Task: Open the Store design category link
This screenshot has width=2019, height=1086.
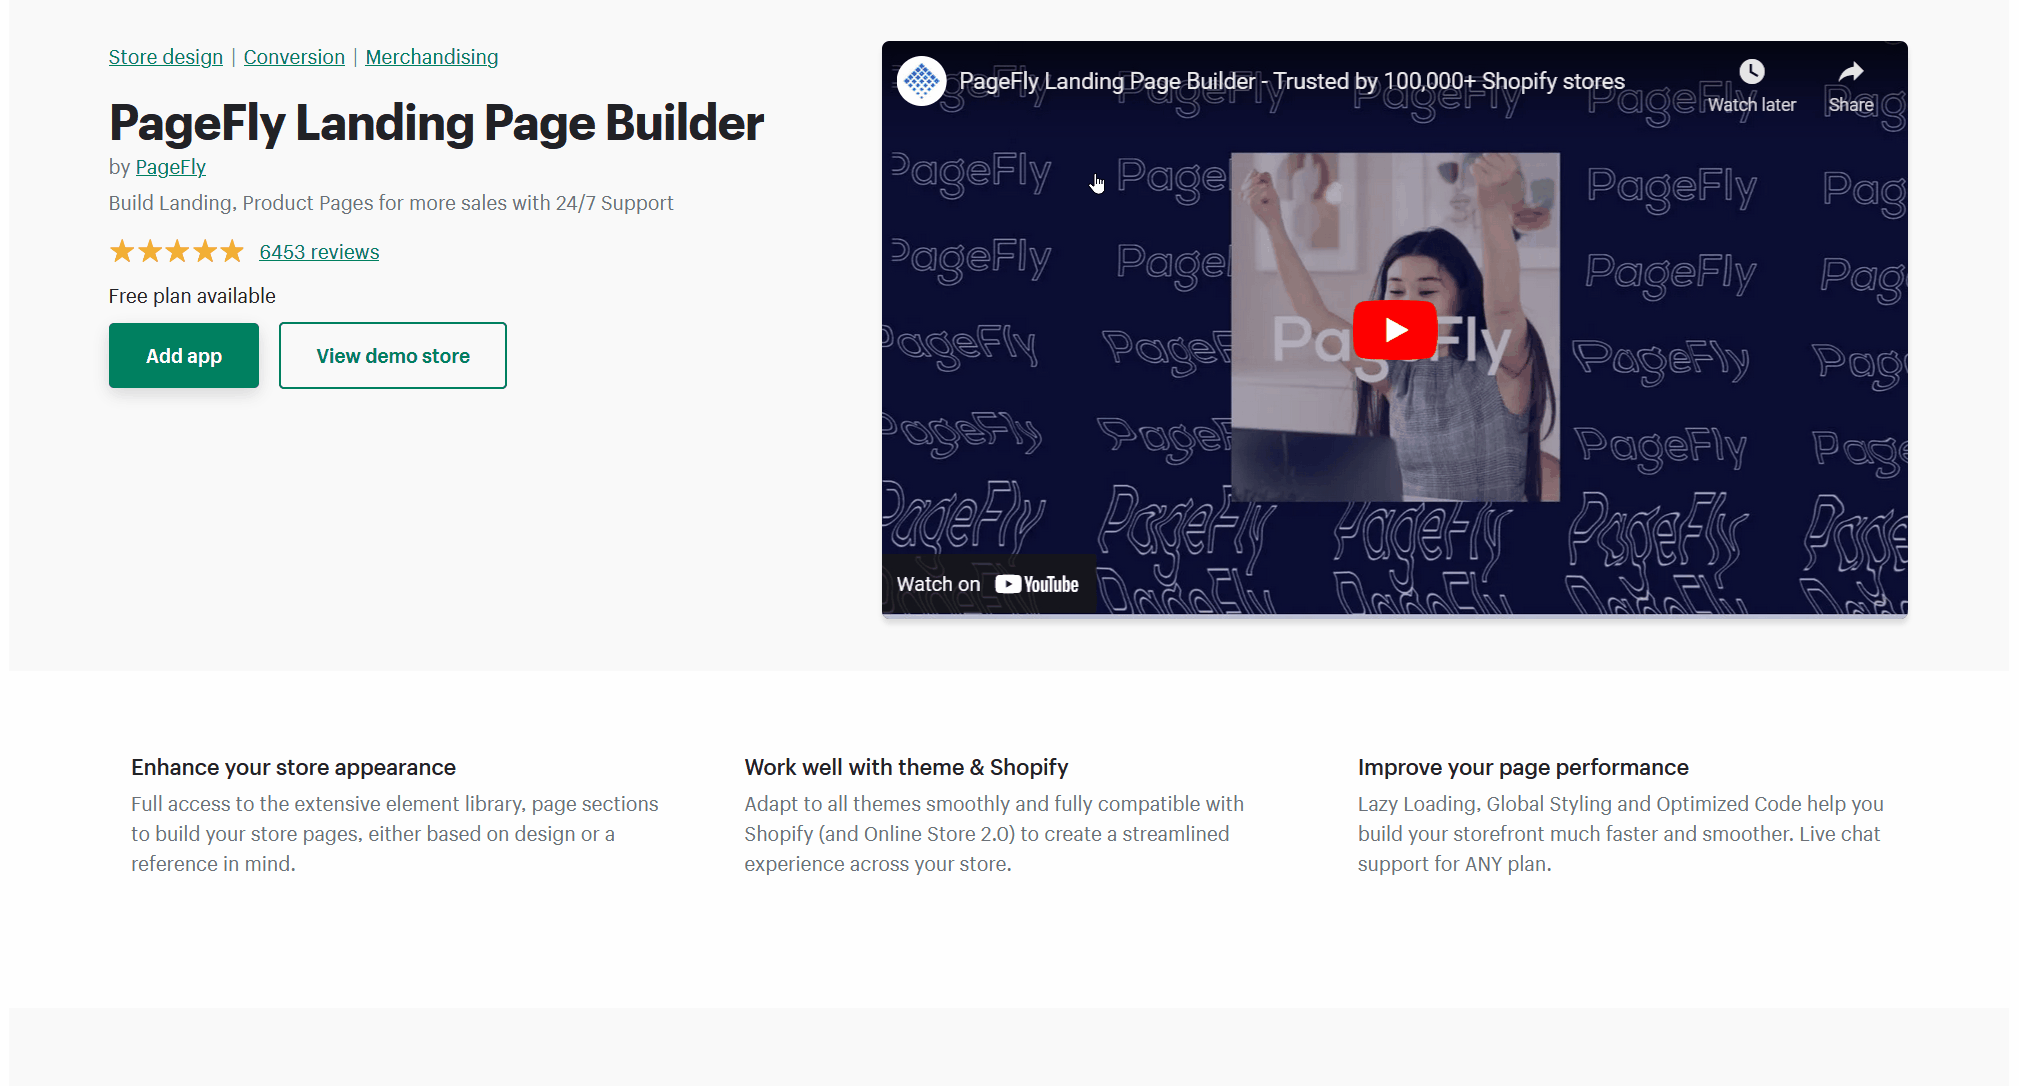Action: point(166,57)
